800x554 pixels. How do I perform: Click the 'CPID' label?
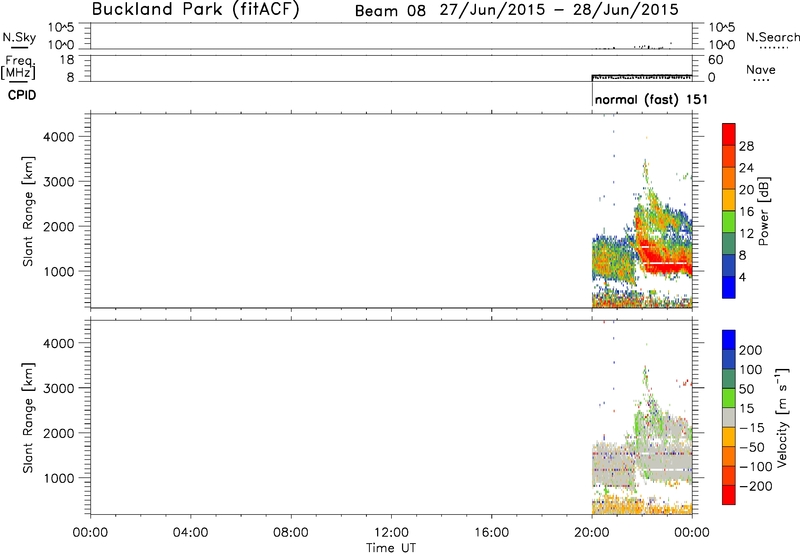pyautogui.click(x=22, y=95)
